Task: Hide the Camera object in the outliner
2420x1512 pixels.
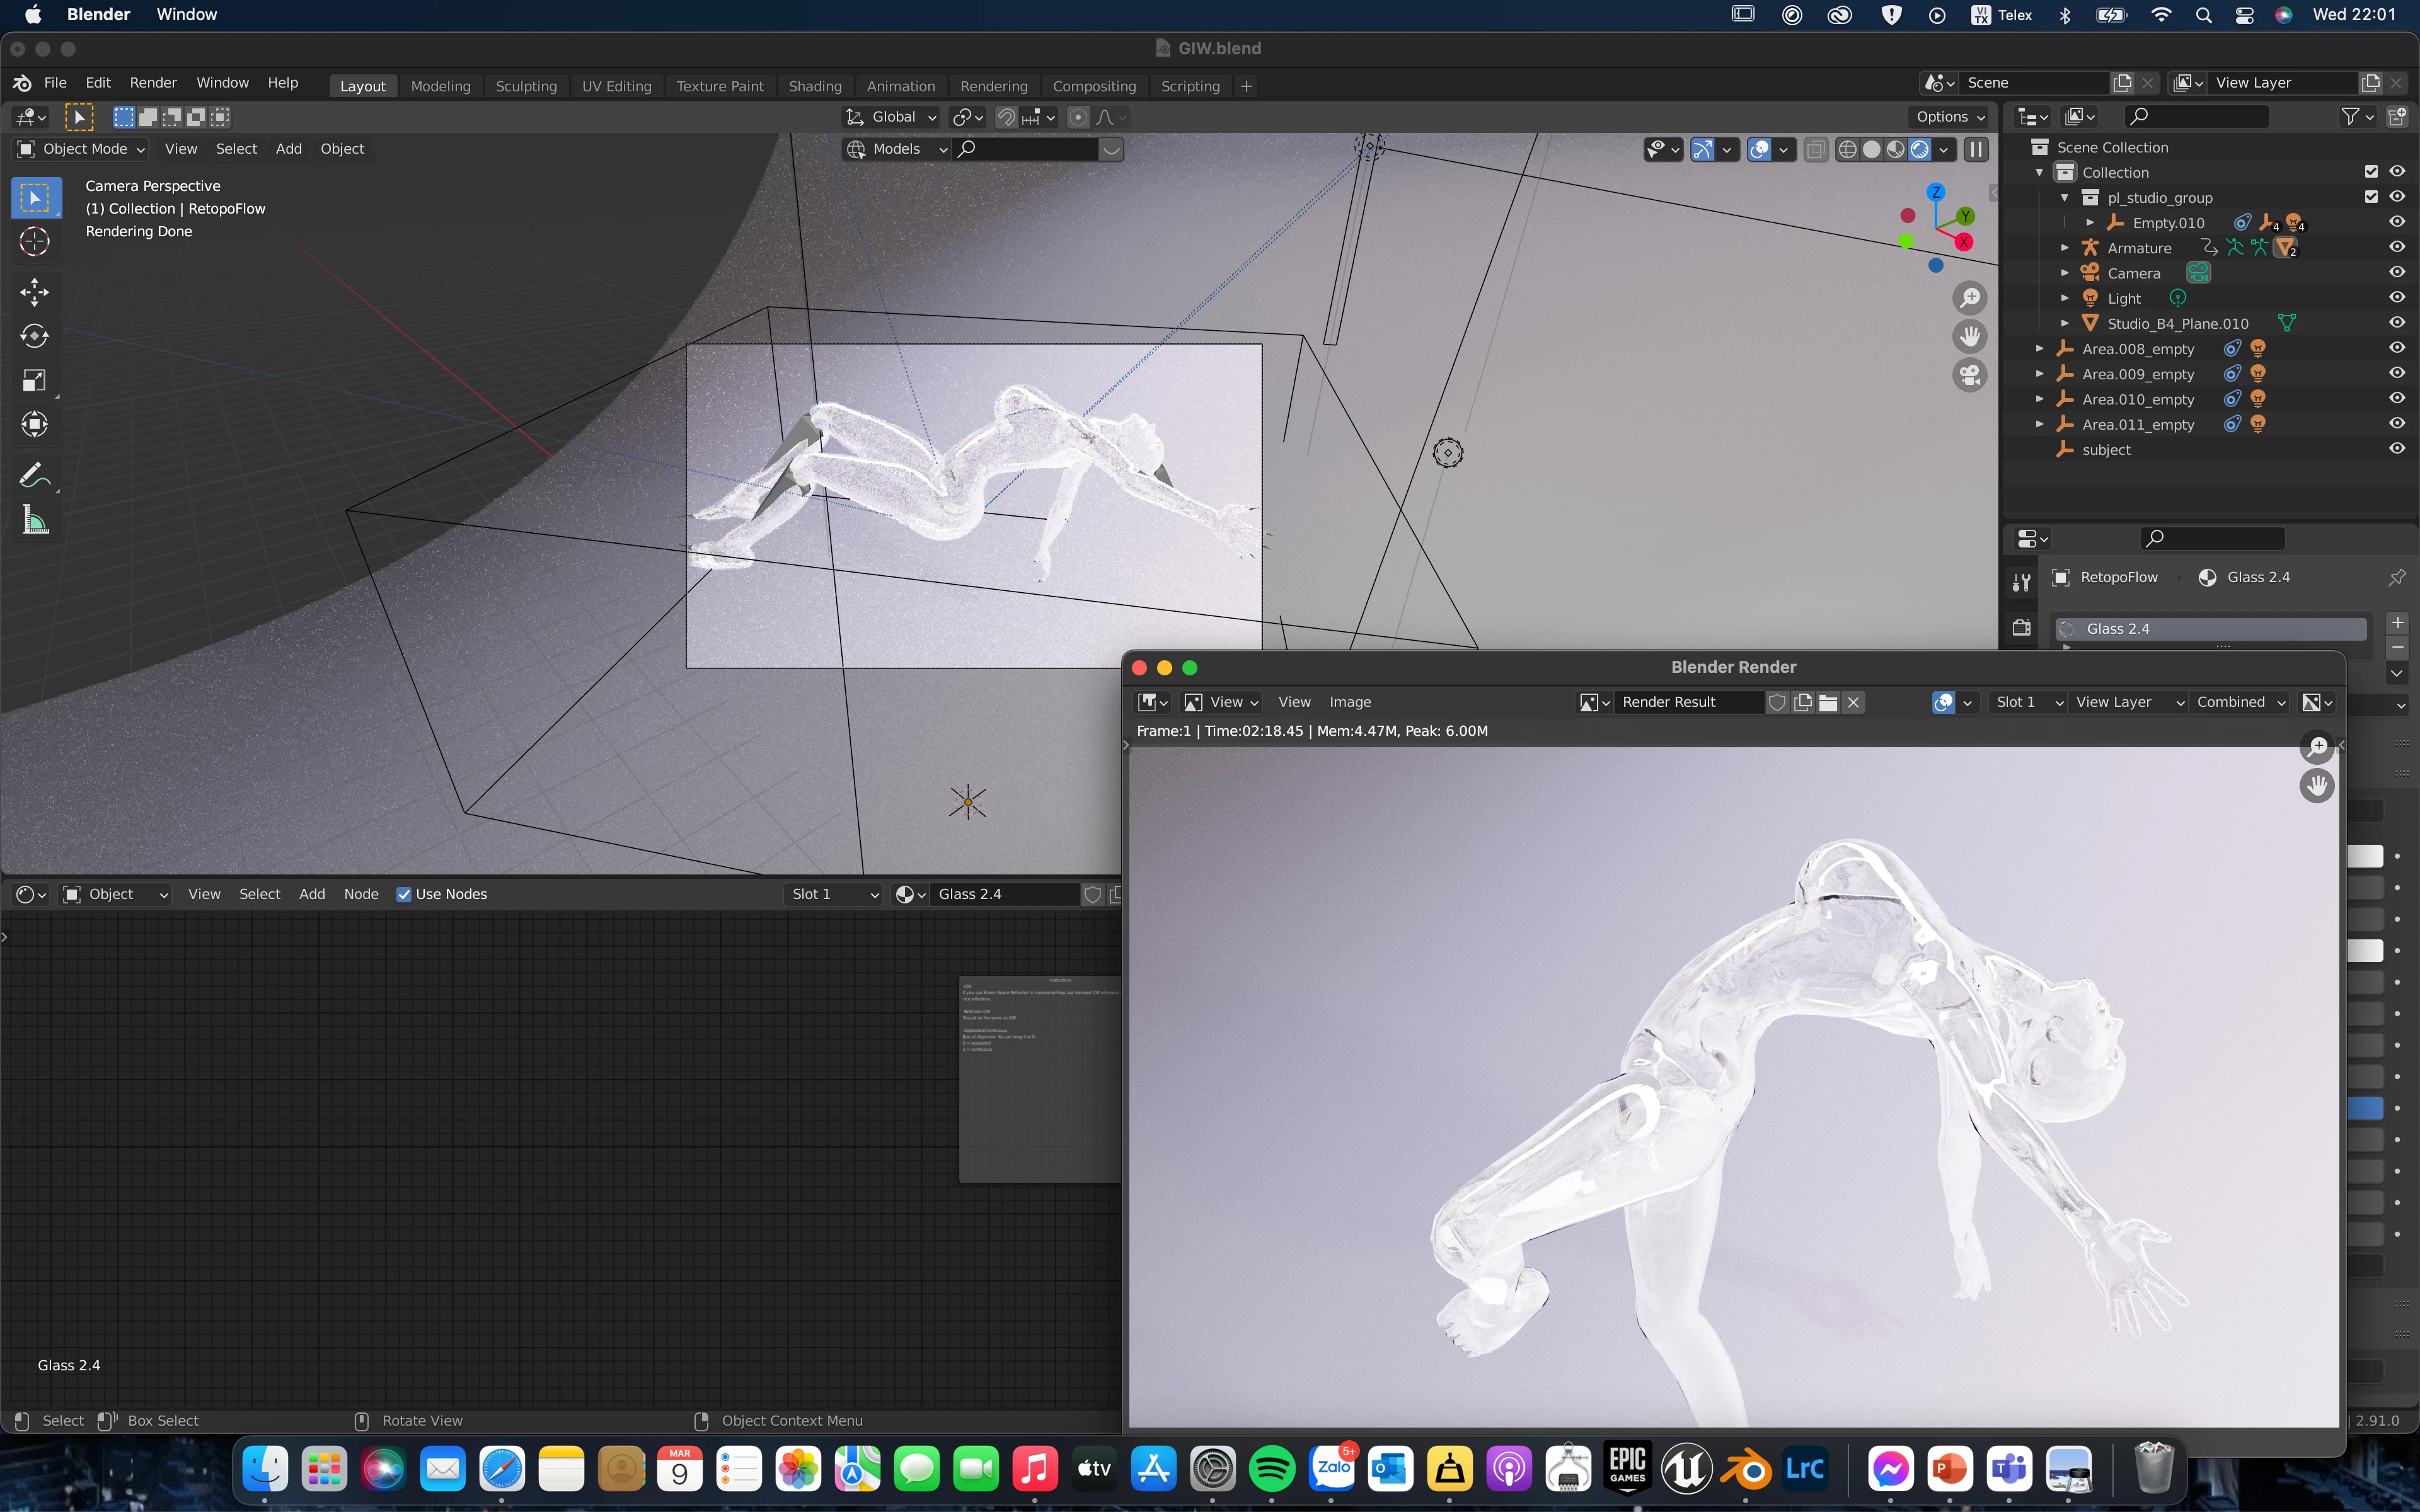Action: [2397, 272]
